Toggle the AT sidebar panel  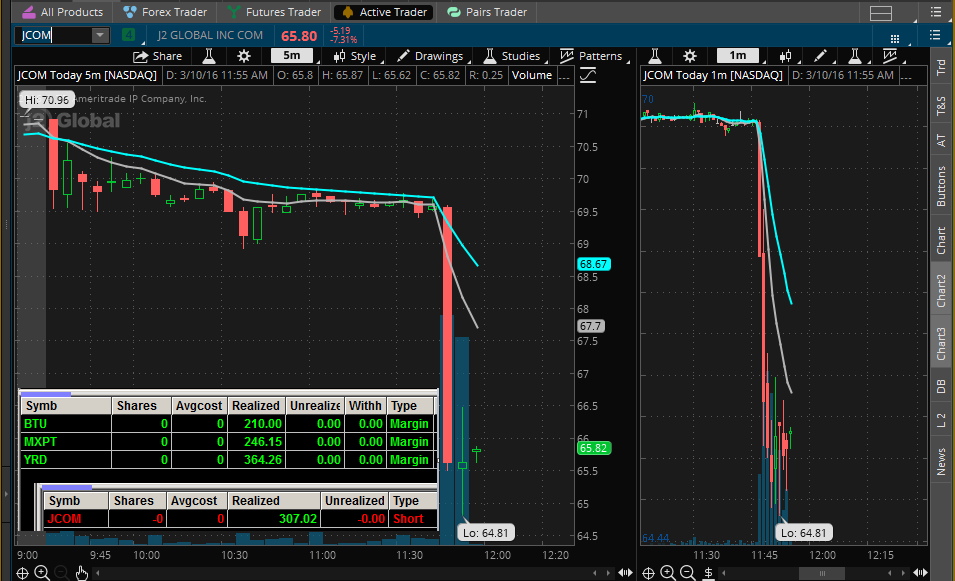coord(942,141)
